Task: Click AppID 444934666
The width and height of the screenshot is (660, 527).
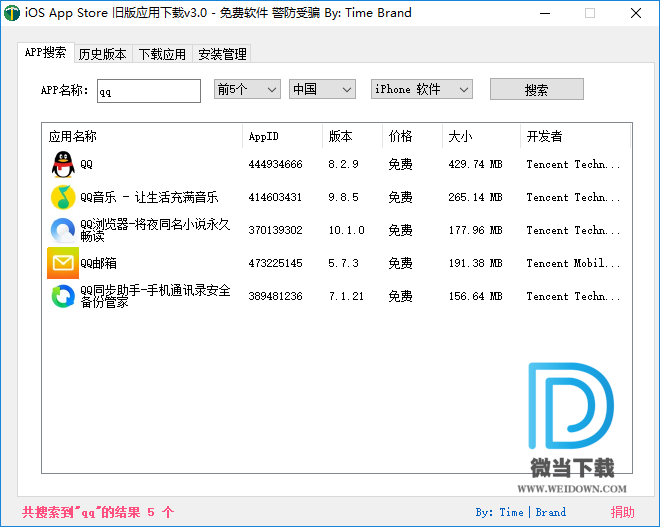Action: click(275, 164)
